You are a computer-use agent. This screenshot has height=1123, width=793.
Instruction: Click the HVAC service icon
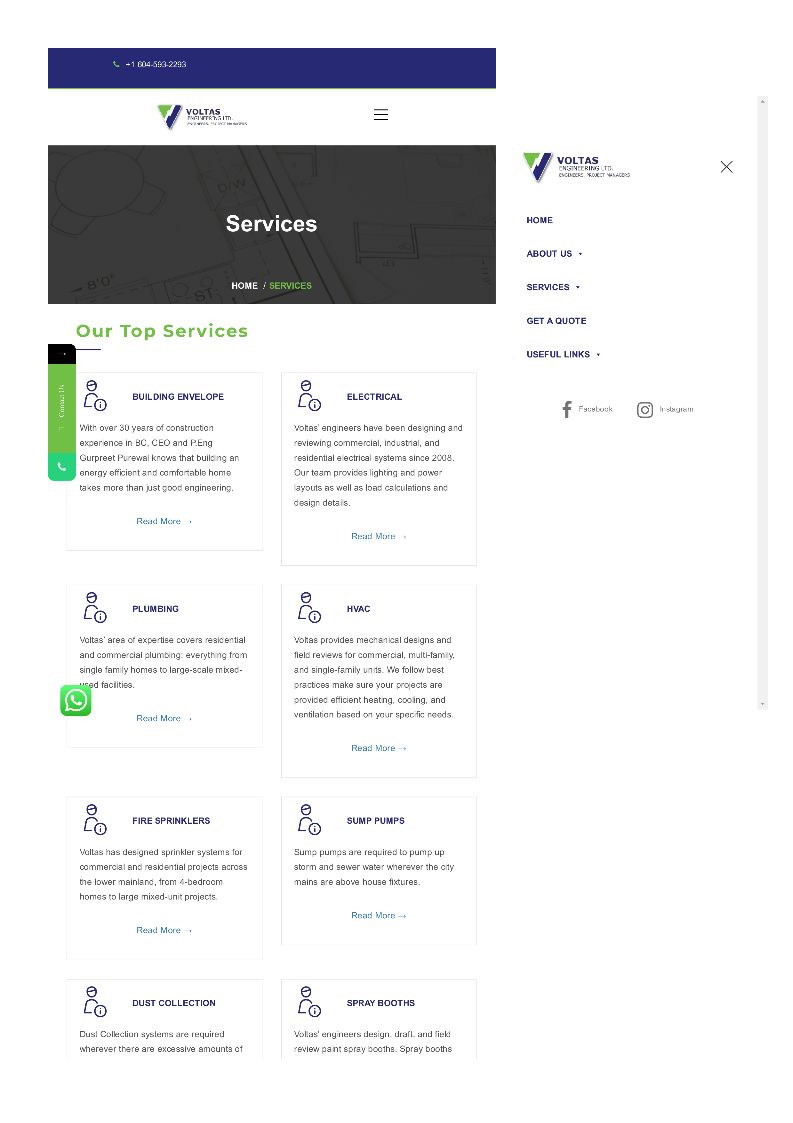pos(309,608)
